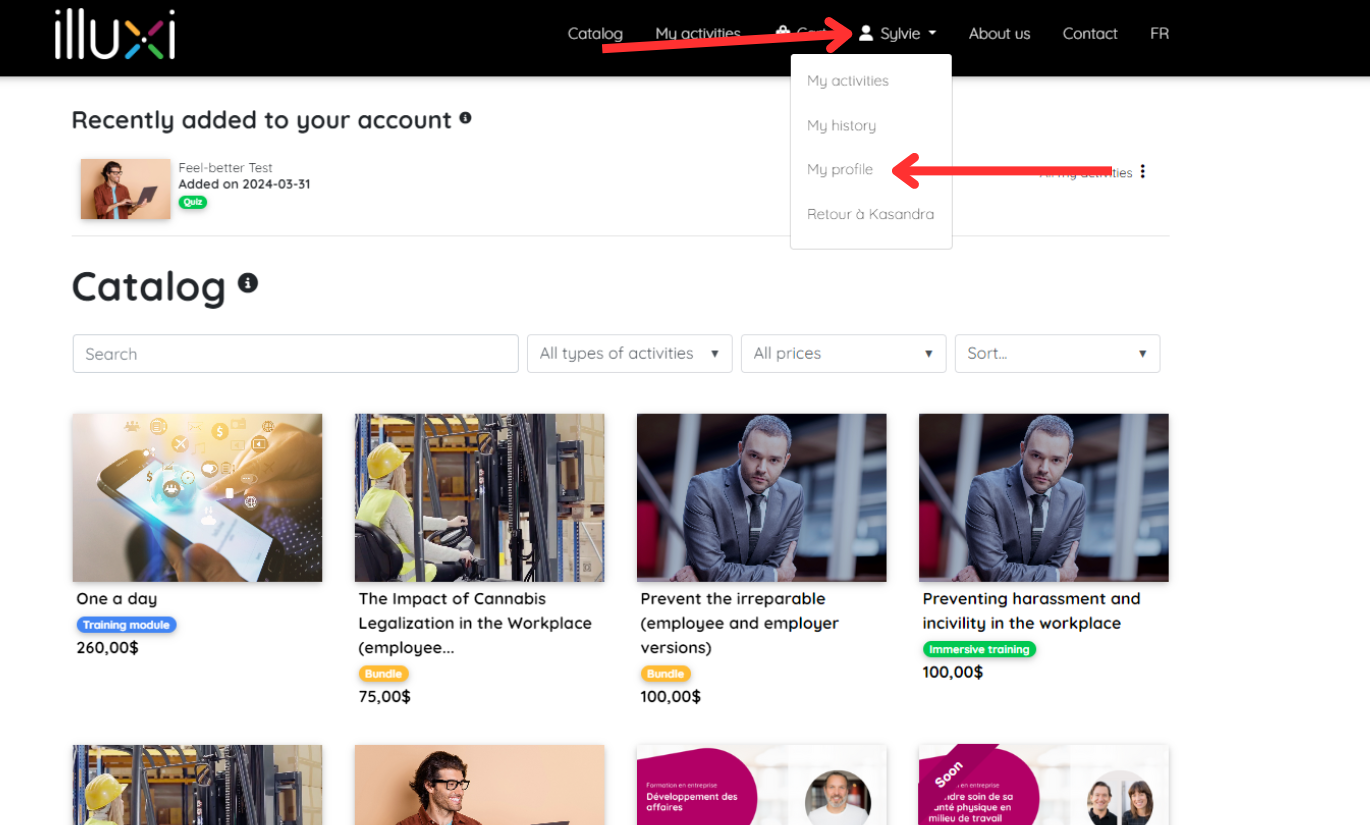
Task: Expand the All types of activities dropdown
Action: click(630, 354)
